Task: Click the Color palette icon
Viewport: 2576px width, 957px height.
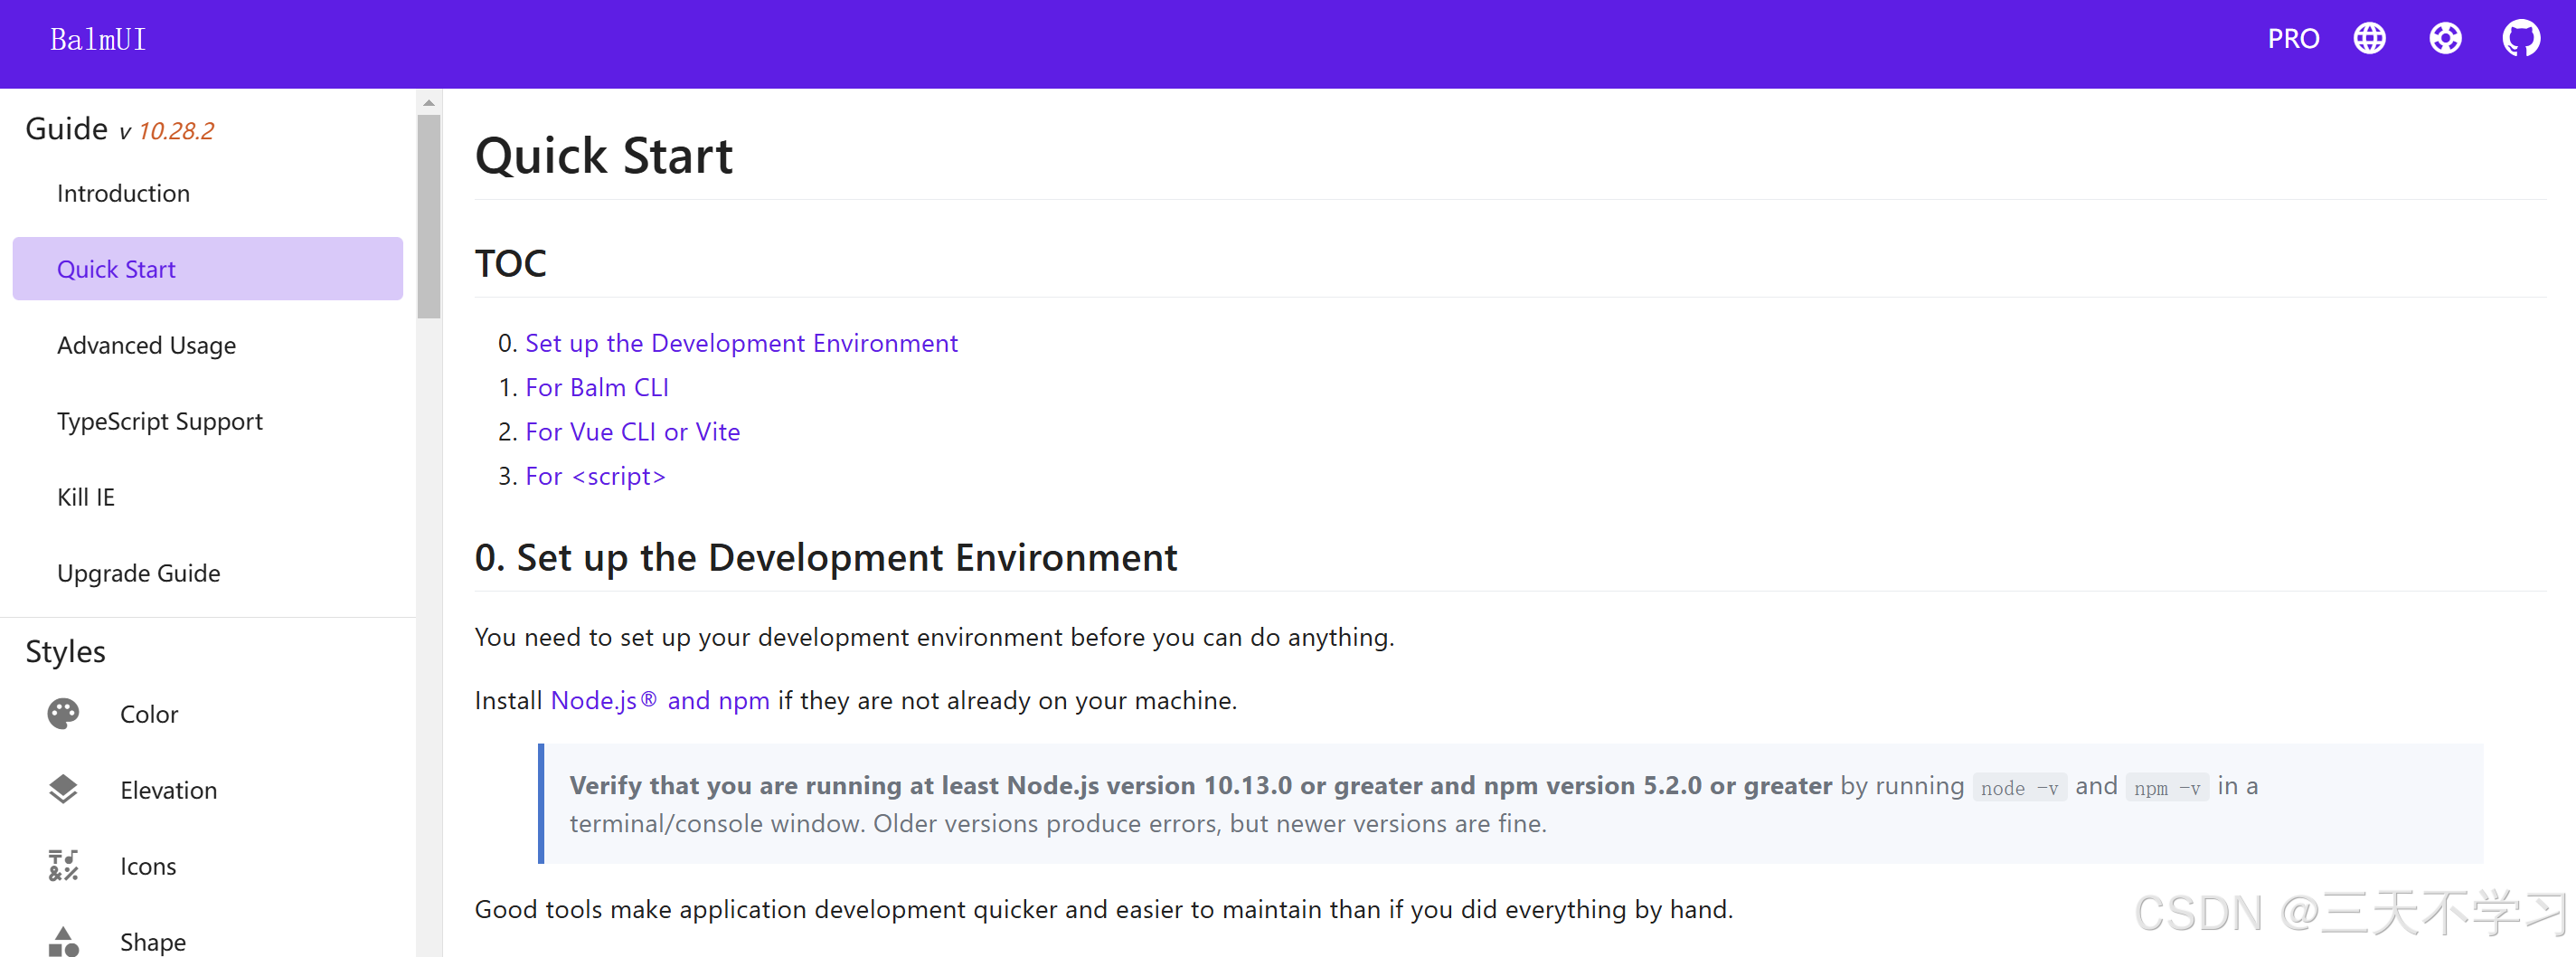Action: click(x=63, y=714)
